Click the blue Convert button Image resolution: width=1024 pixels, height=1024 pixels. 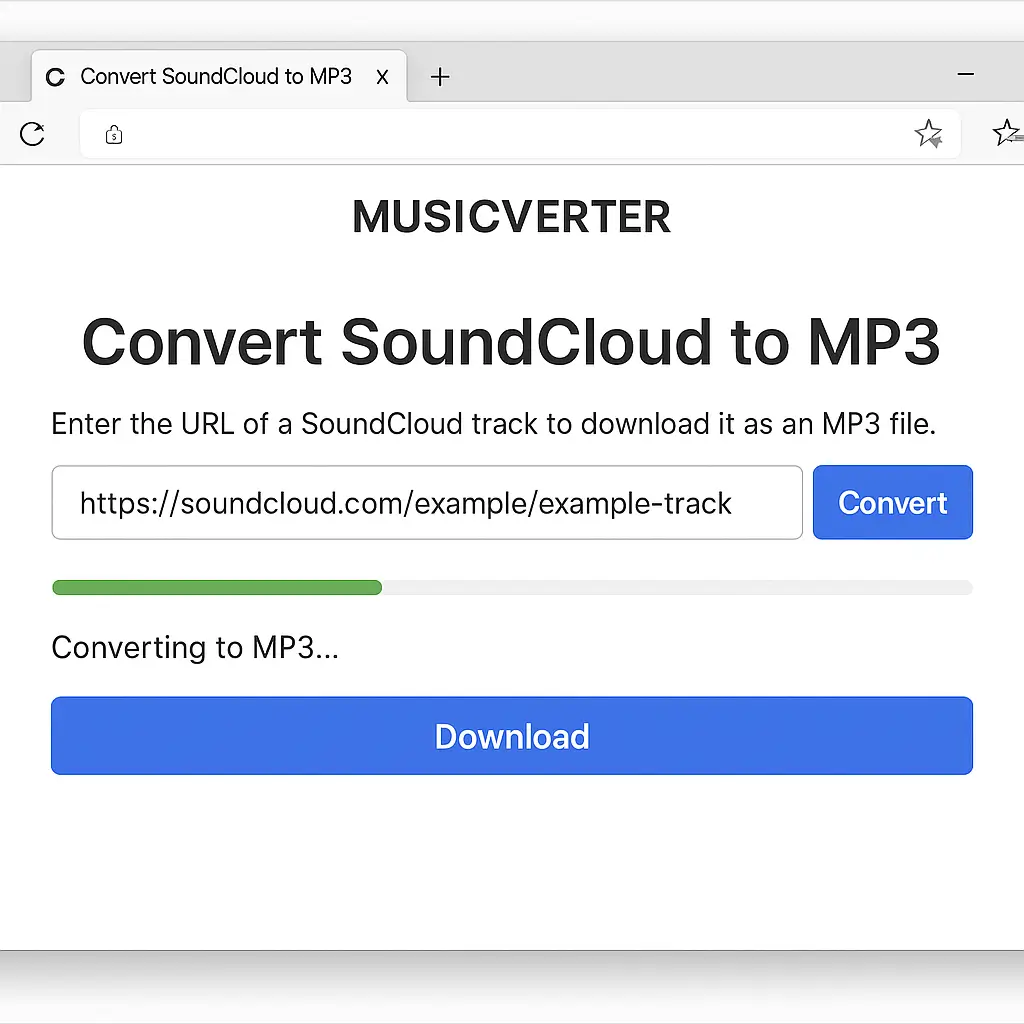pyautogui.click(x=893, y=502)
